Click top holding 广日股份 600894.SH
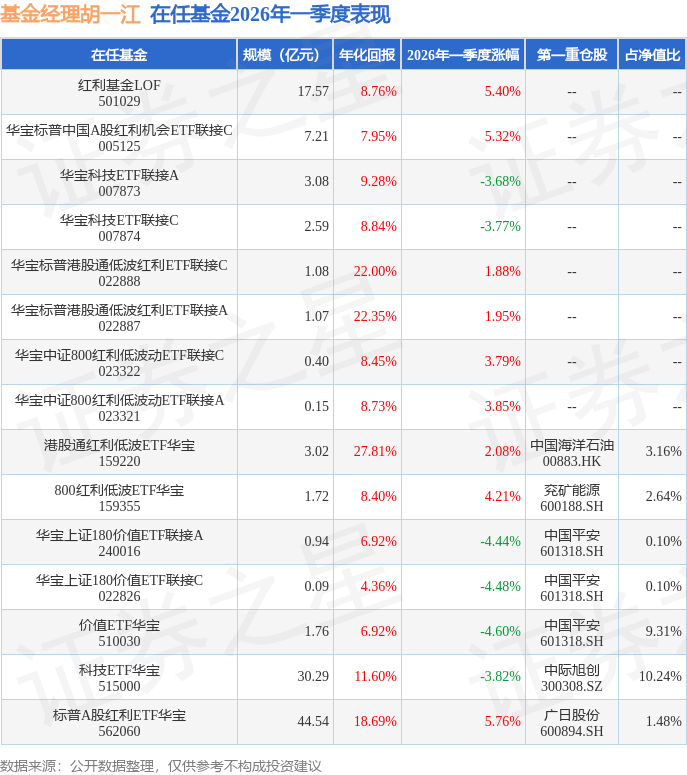Image resolution: width=687 pixels, height=775 pixels. click(572, 722)
